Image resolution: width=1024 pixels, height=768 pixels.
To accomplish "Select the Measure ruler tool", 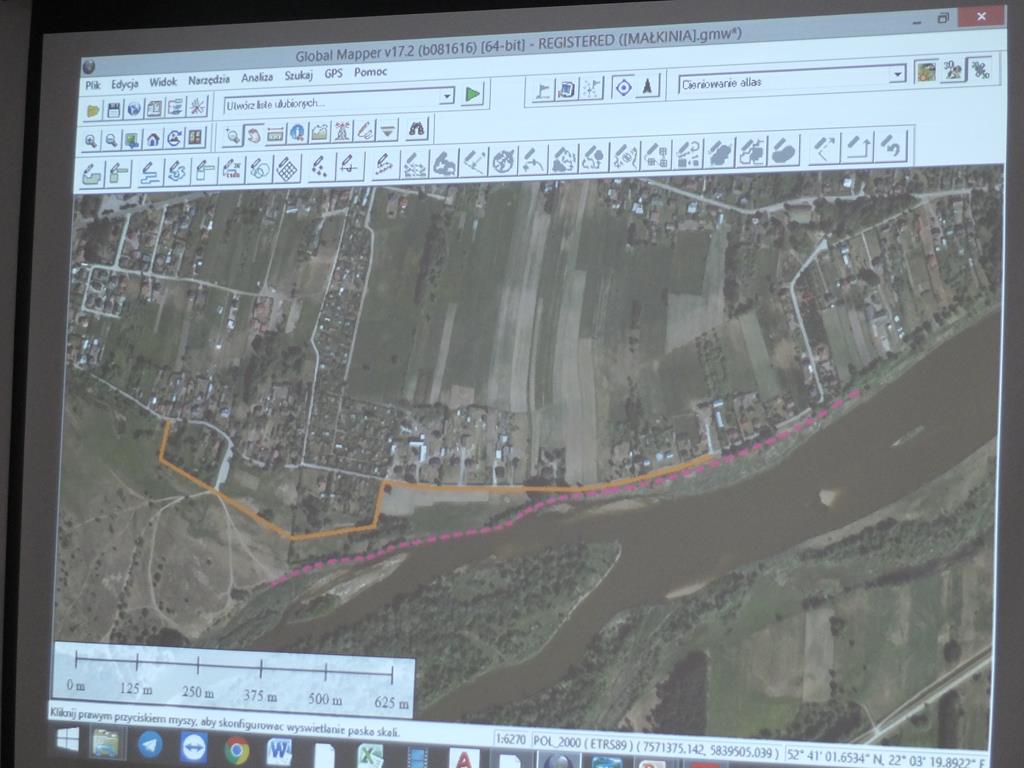I will [276, 135].
